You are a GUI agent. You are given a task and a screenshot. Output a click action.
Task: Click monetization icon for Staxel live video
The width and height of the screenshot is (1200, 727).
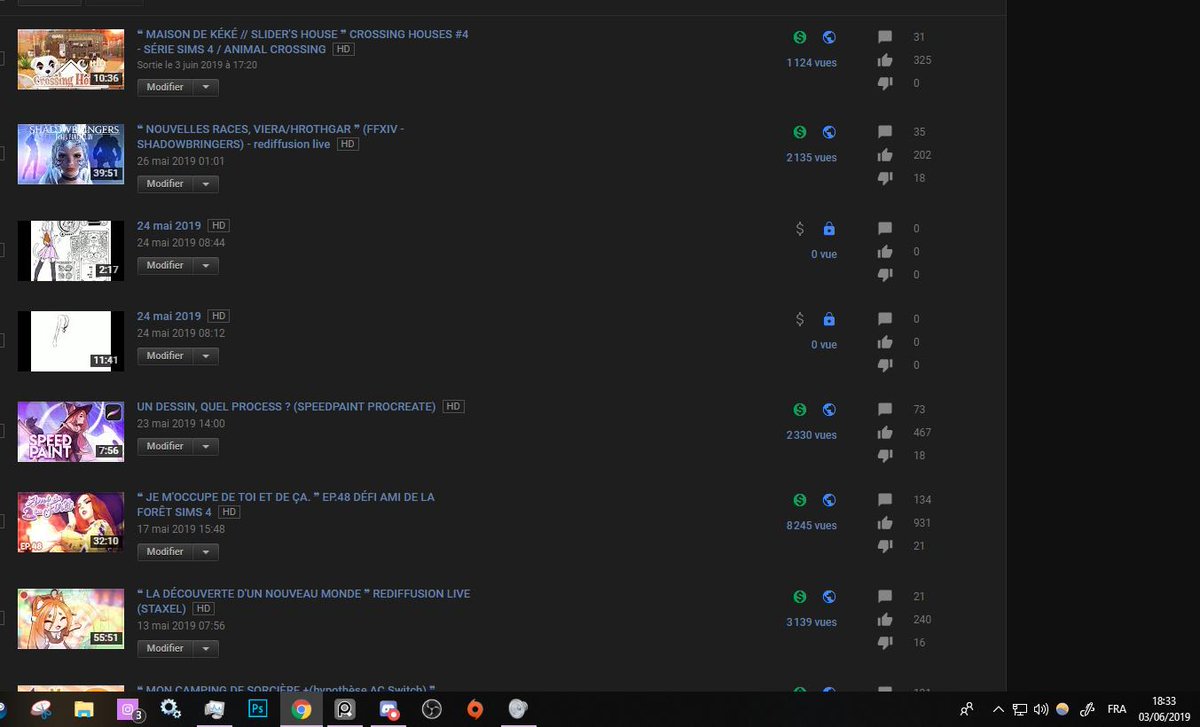click(x=800, y=597)
